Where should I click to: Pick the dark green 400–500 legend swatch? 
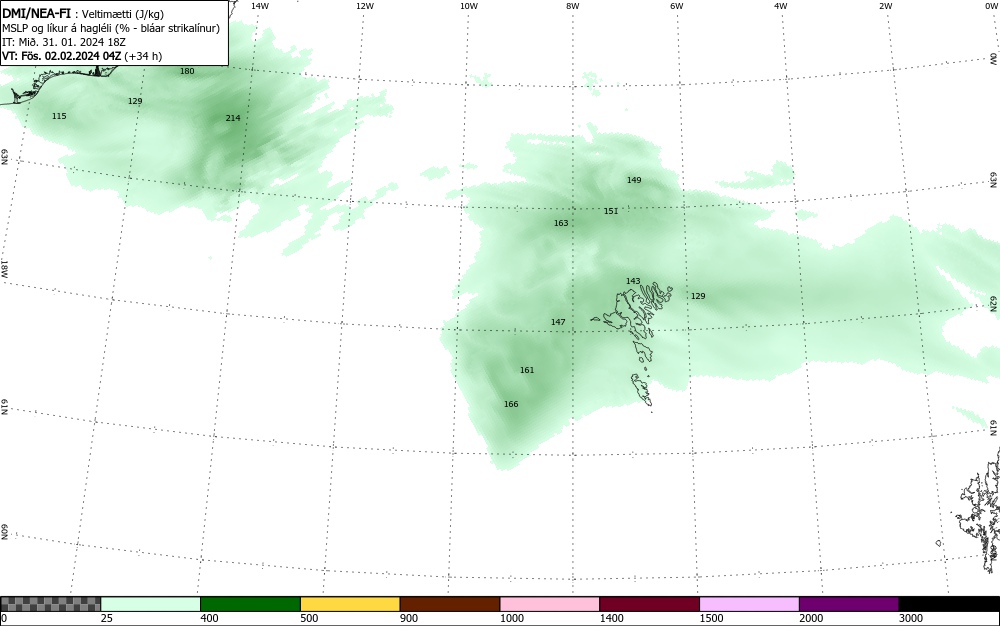coord(250,604)
